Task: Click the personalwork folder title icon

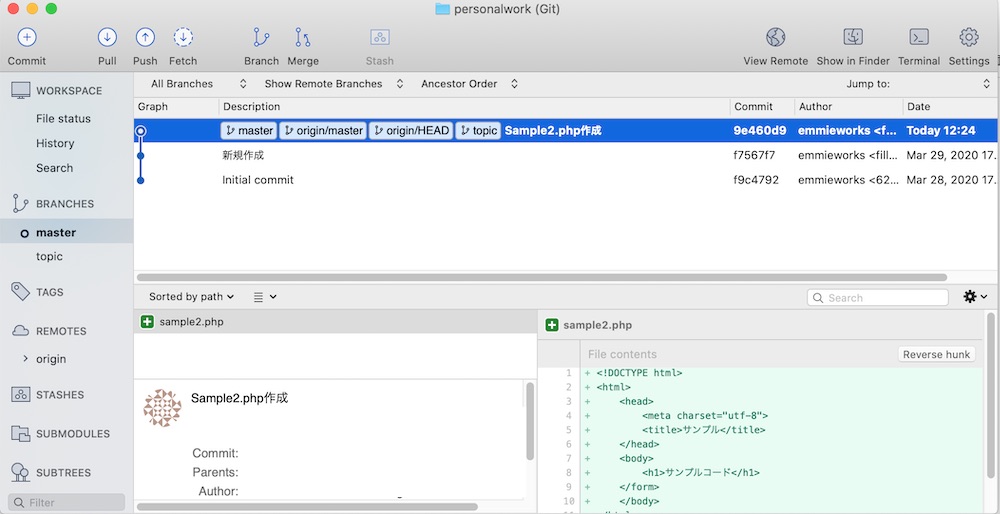Action: pyautogui.click(x=442, y=9)
